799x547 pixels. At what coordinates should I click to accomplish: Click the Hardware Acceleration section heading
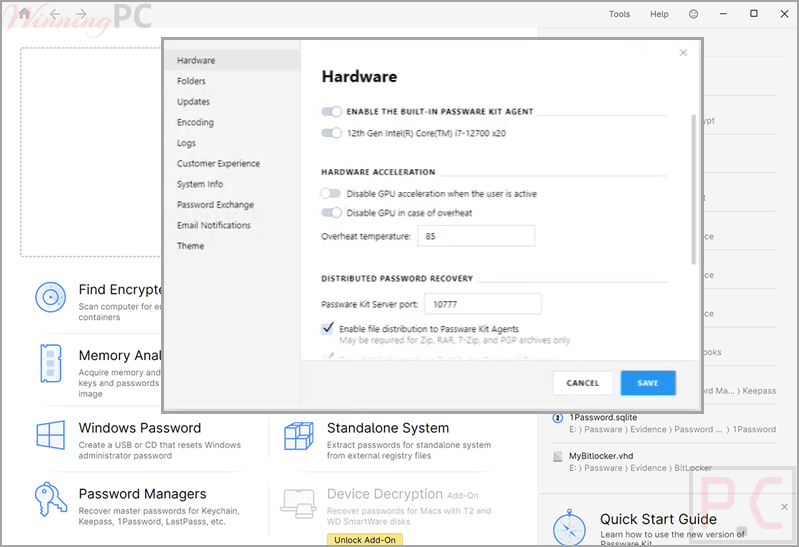[378, 172]
